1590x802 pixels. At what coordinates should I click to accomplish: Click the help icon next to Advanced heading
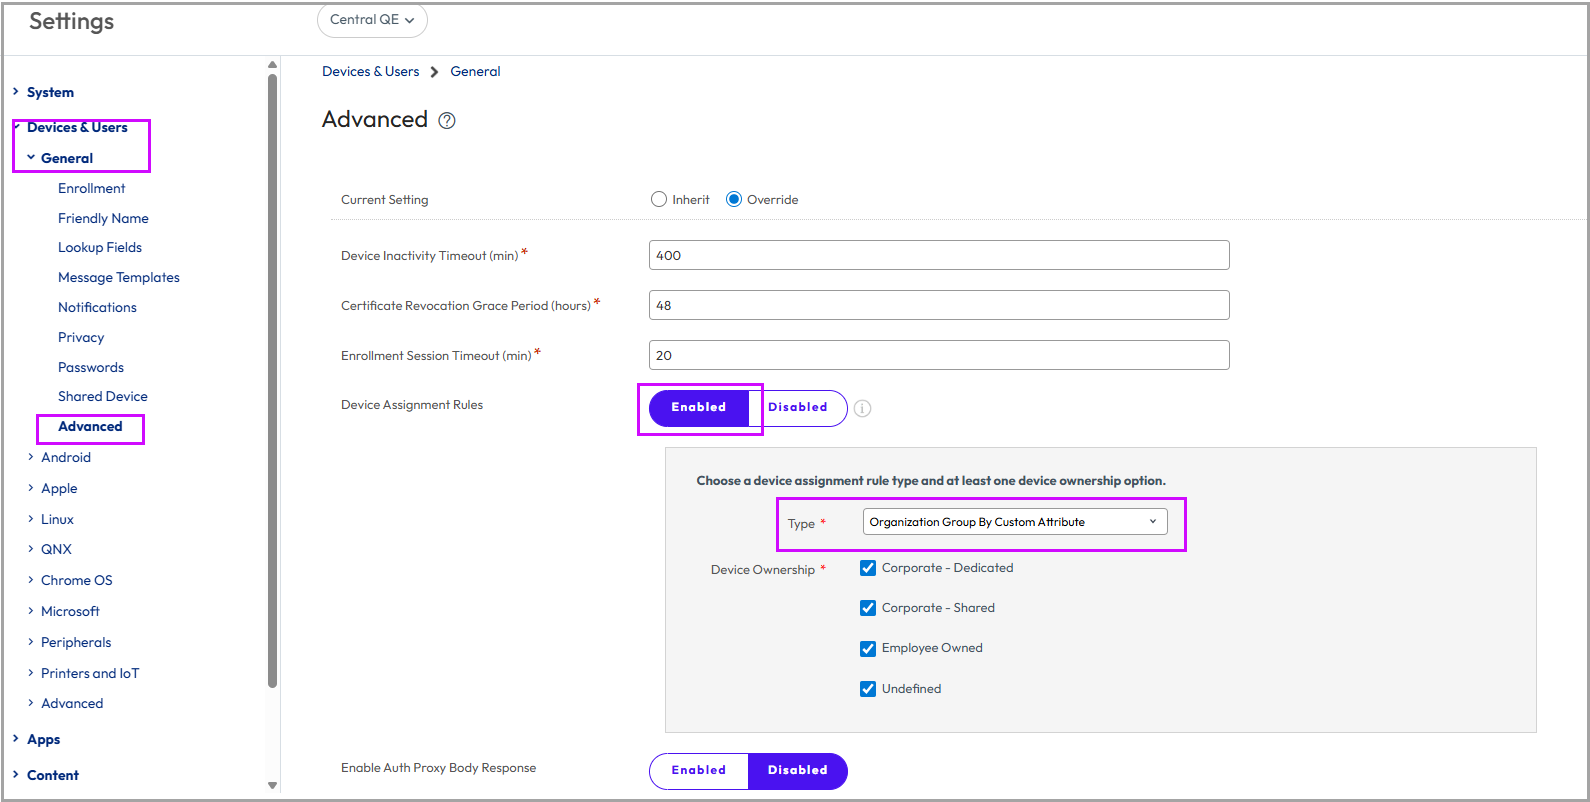447,121
